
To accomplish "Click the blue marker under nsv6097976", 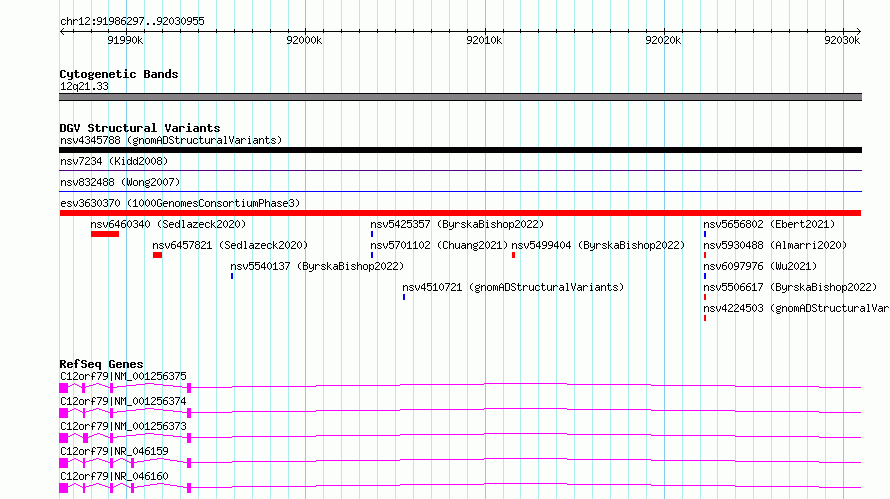I will click(705, 276).
